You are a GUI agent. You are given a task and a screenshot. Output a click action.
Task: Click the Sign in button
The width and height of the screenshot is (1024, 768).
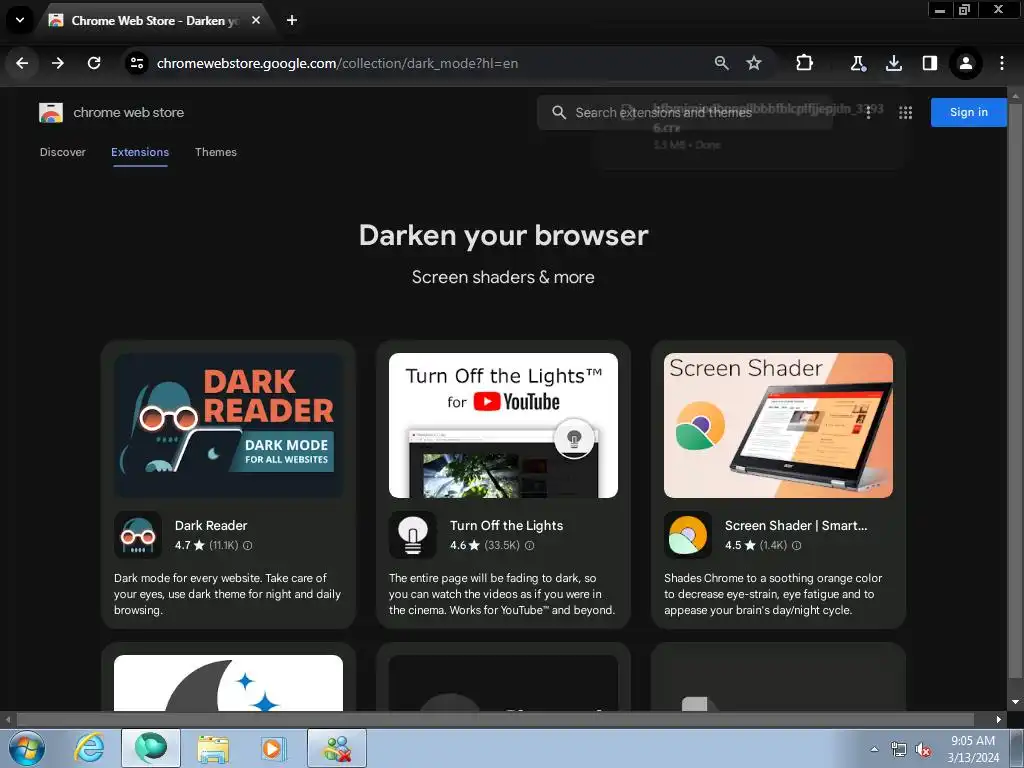point(968,112)
